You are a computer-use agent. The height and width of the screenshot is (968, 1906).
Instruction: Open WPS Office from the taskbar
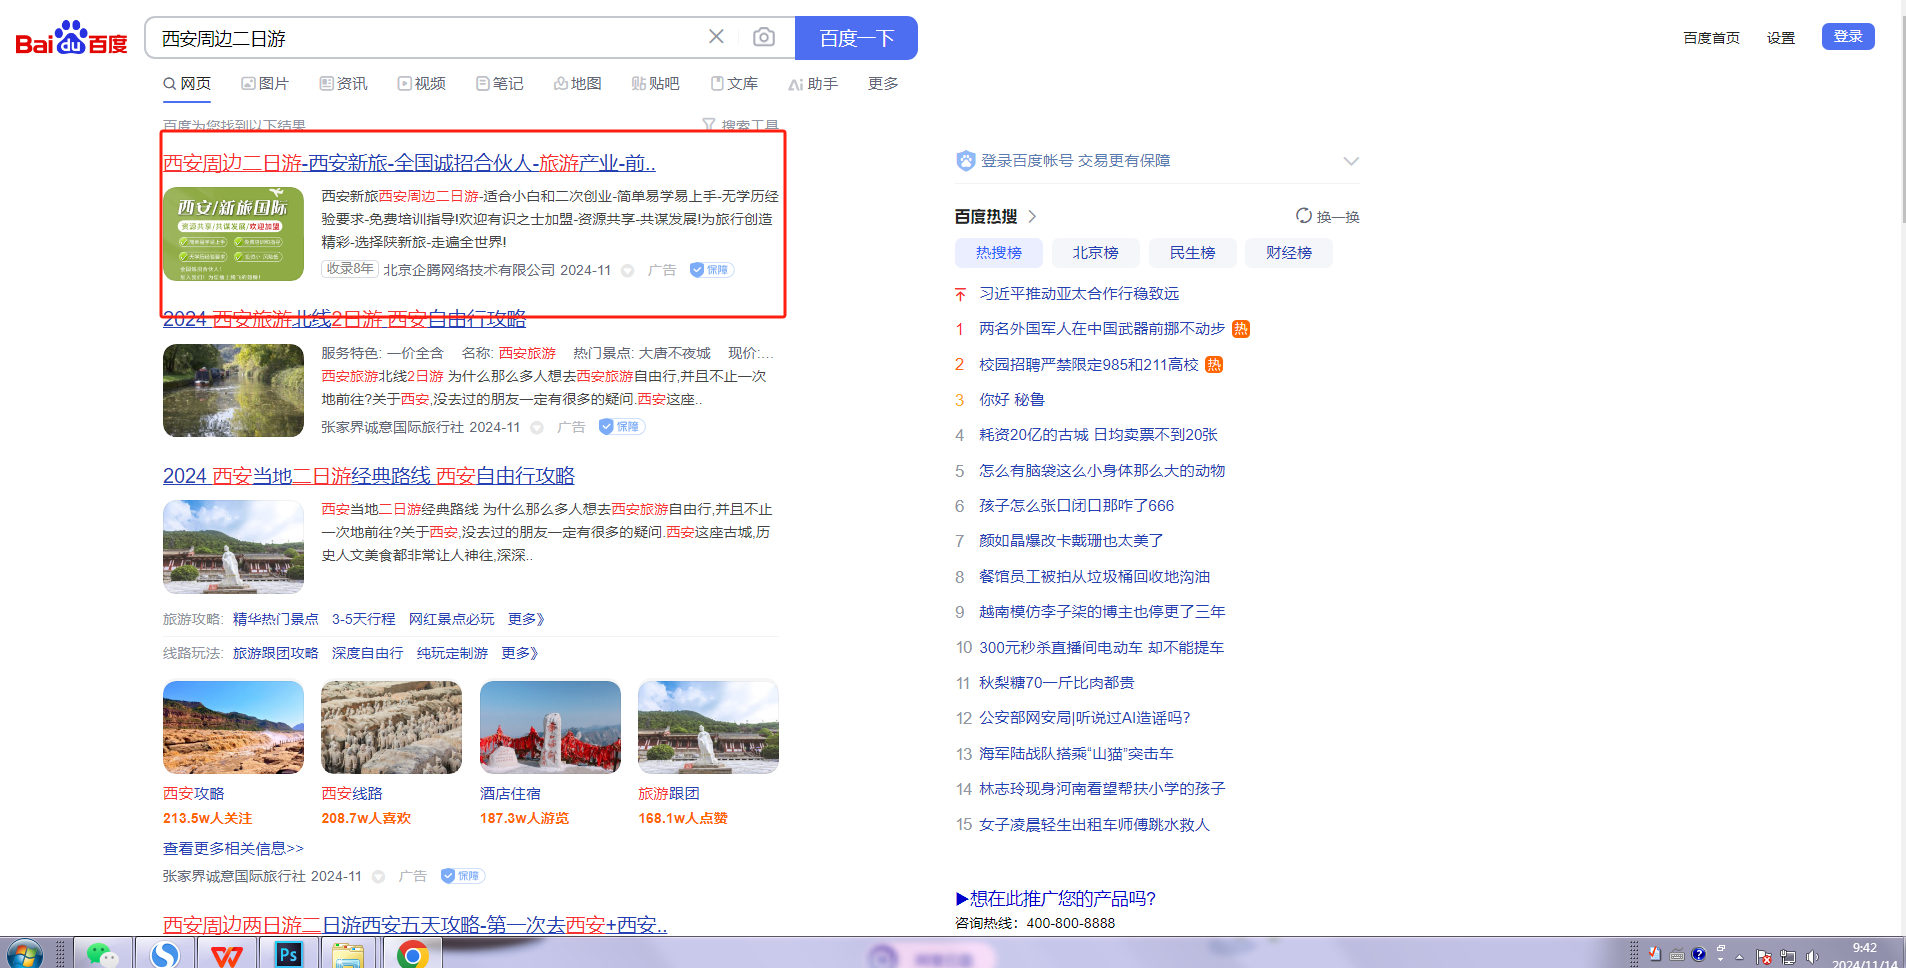(227, 954)
